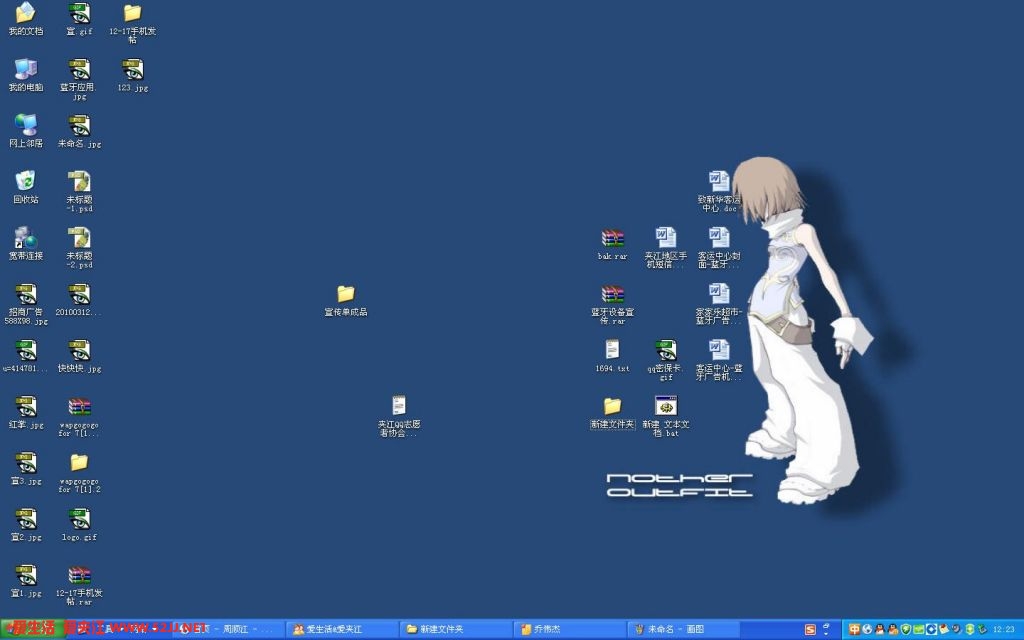Select the 招商广告588X98.jpg file
Viewport: 1024px width, 640px height.
(25, 304)
